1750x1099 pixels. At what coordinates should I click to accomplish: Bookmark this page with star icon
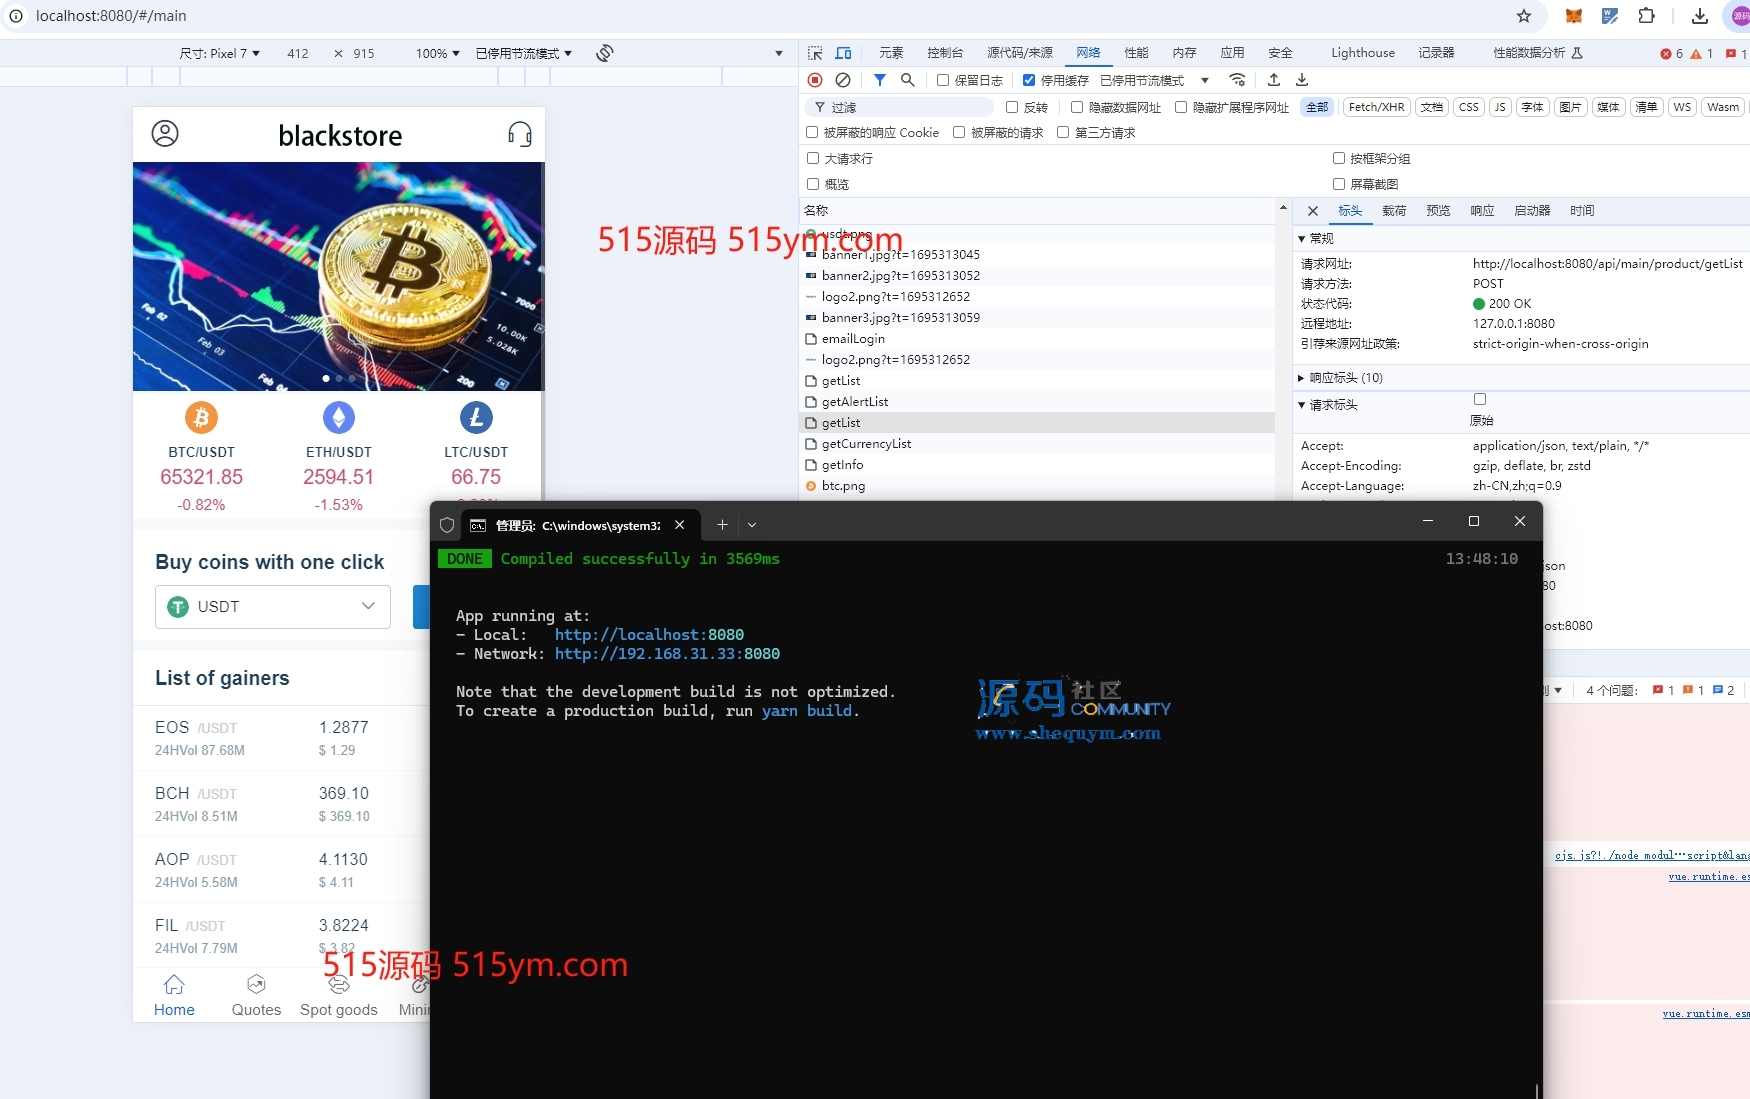pos(1523,16)
